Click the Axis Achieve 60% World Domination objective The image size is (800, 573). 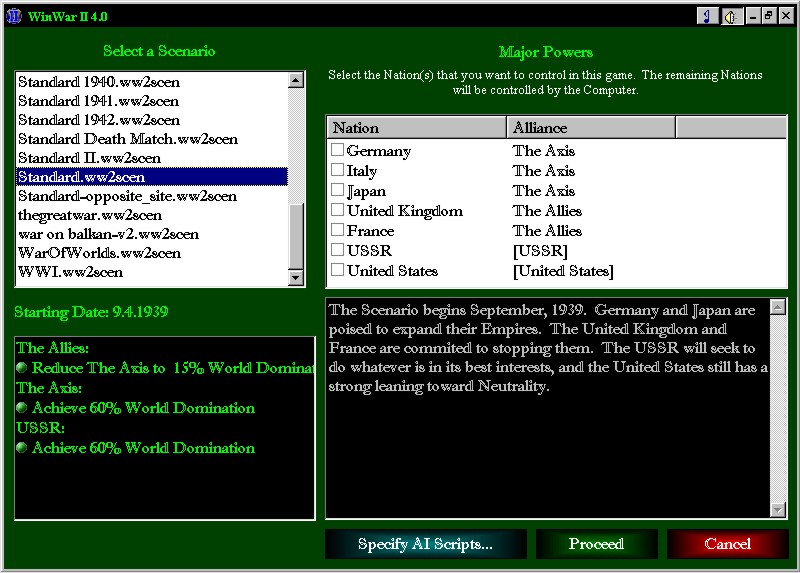point(136,408)
